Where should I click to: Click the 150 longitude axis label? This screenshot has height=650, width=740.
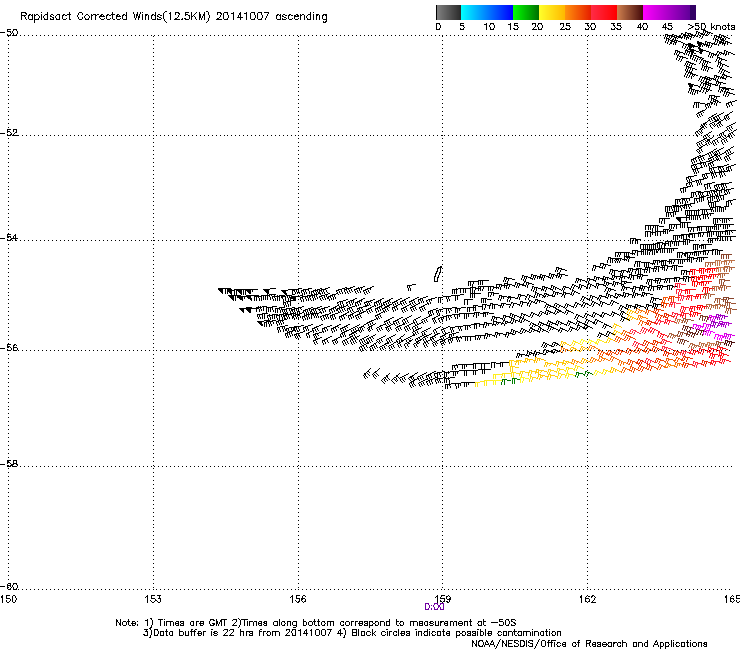[9, 599]
